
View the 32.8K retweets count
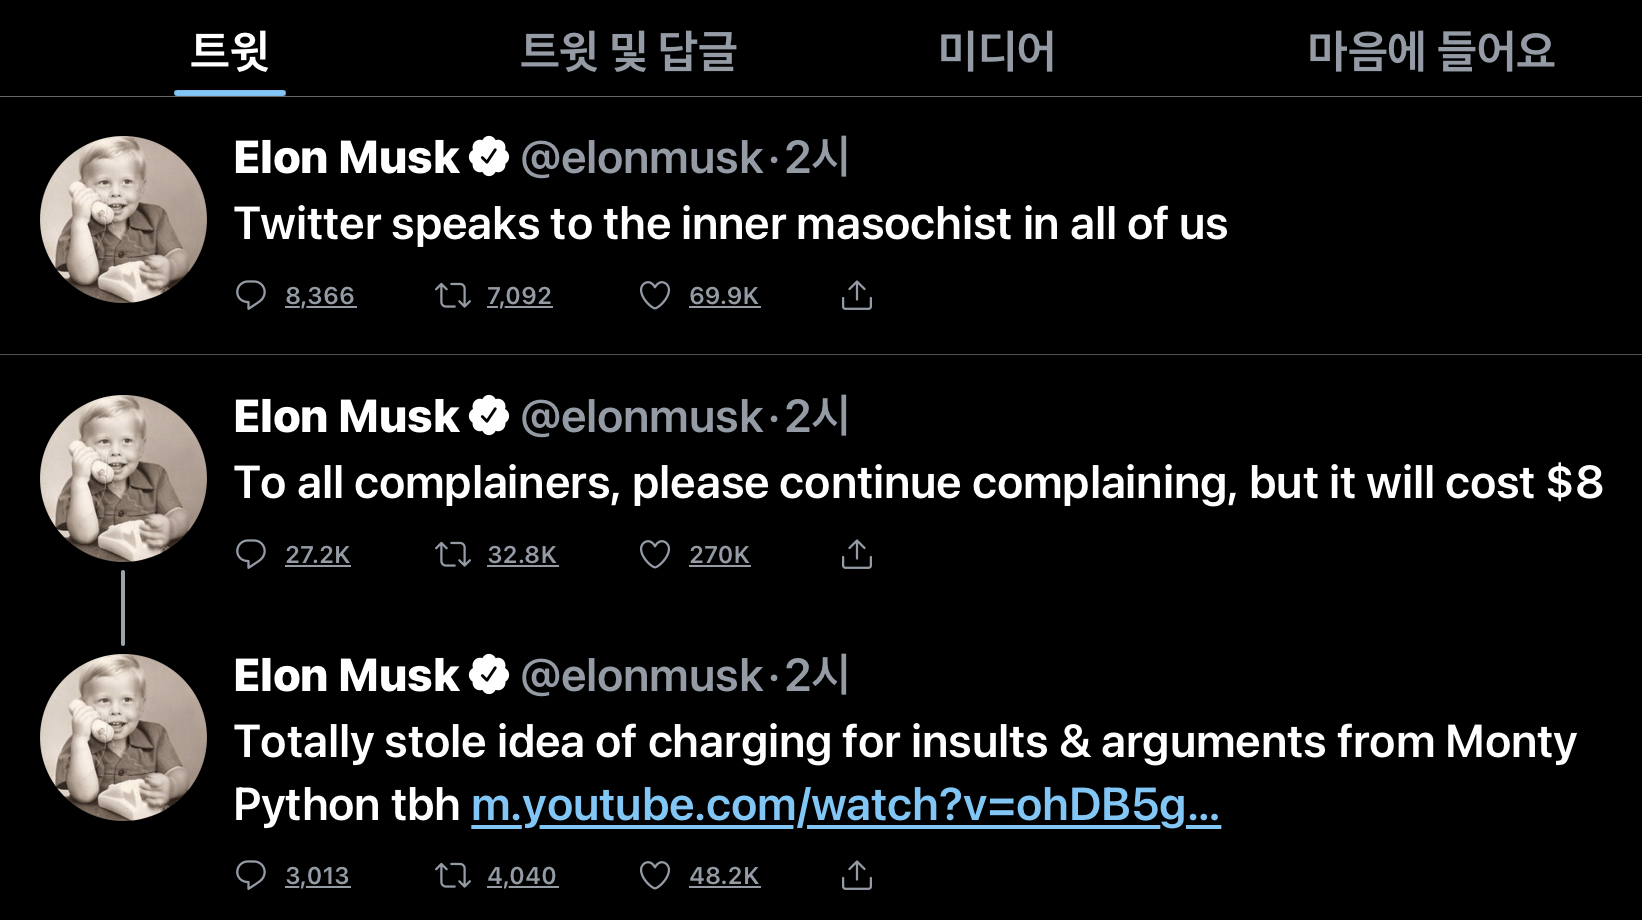point(522,555)
